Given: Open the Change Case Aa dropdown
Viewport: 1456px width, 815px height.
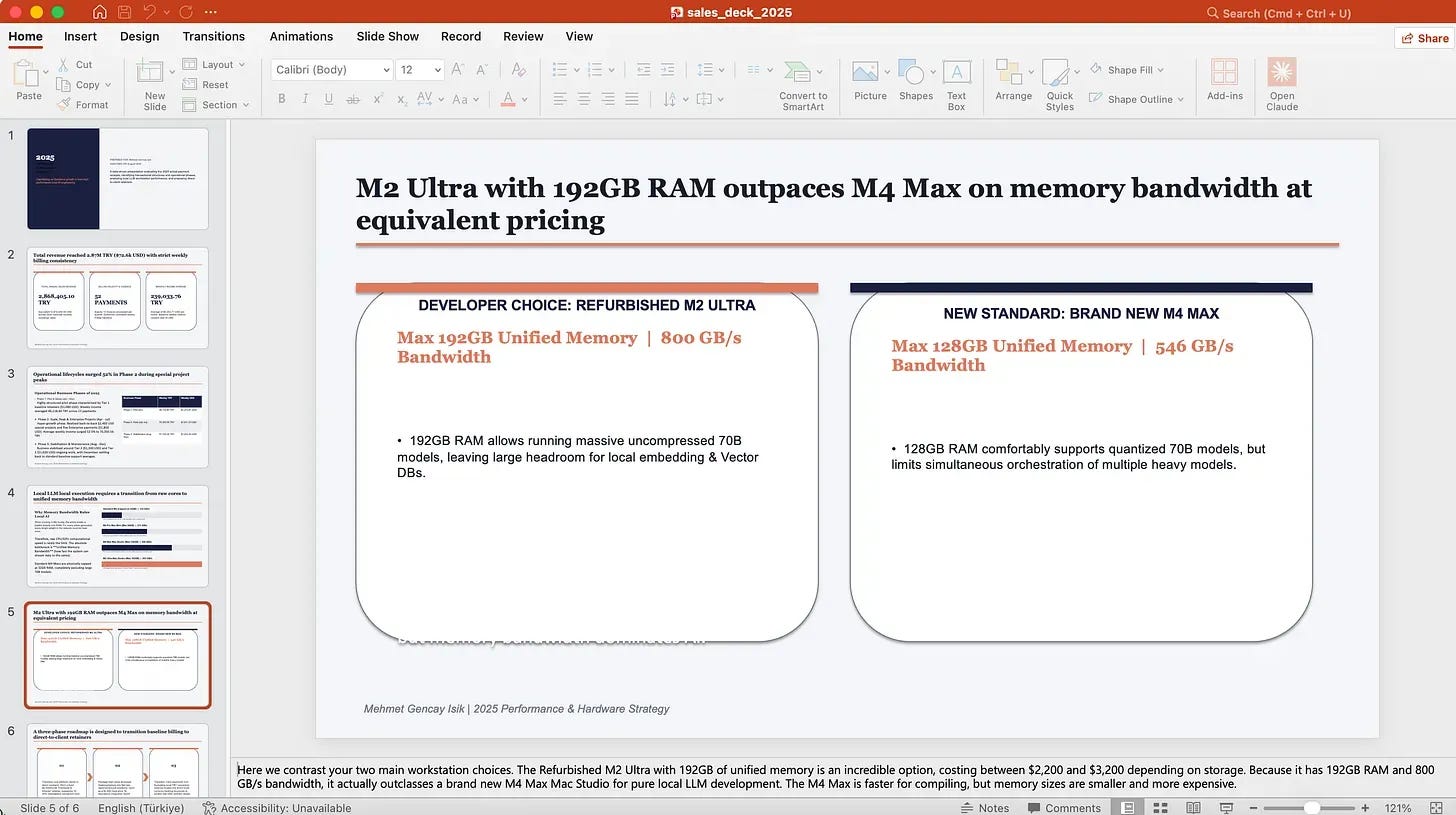Looking at the screenshot, I should 464,99.
